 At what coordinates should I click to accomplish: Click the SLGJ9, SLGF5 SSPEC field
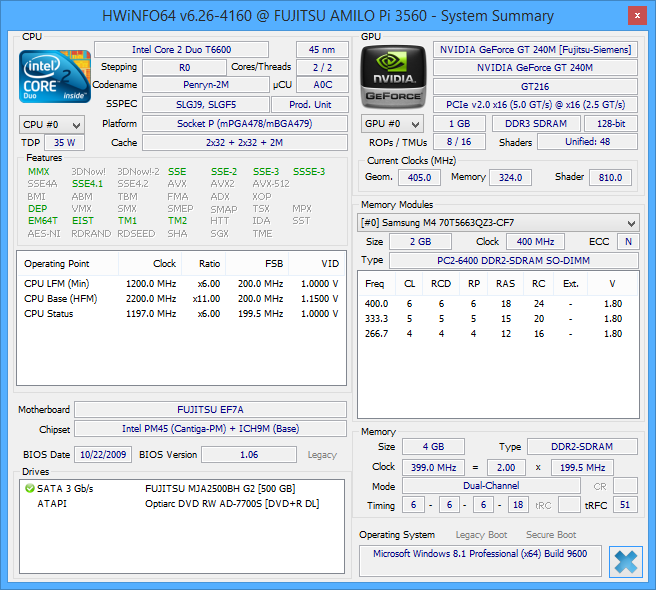205,105
